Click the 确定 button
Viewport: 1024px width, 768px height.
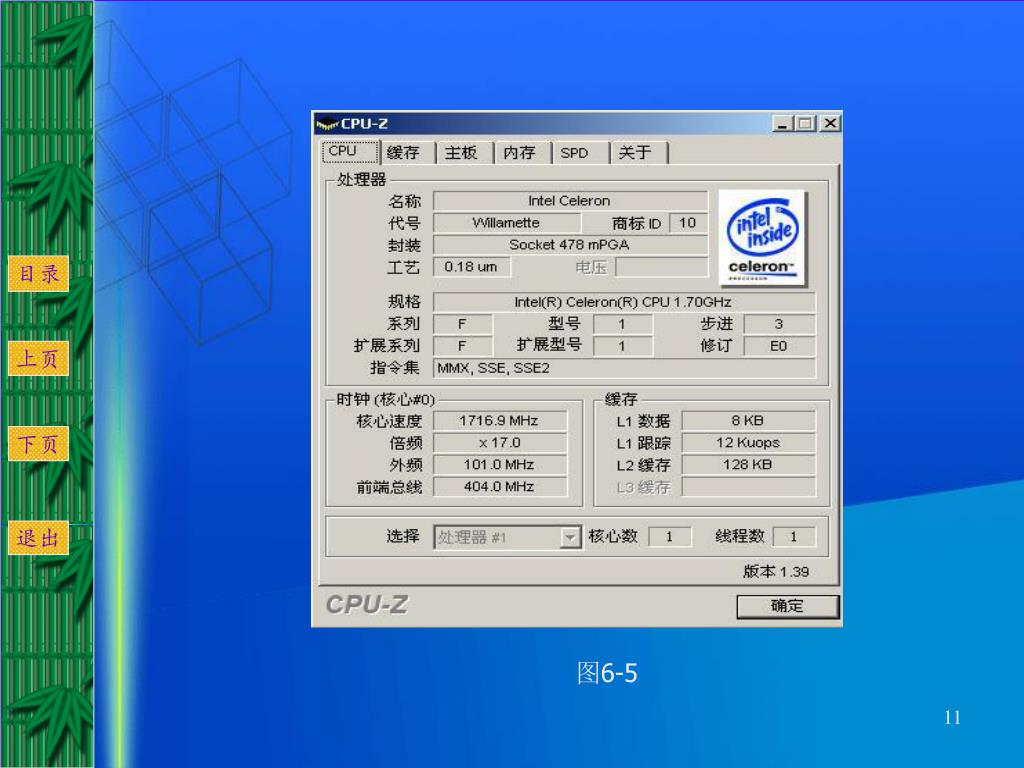pos(787,605)
